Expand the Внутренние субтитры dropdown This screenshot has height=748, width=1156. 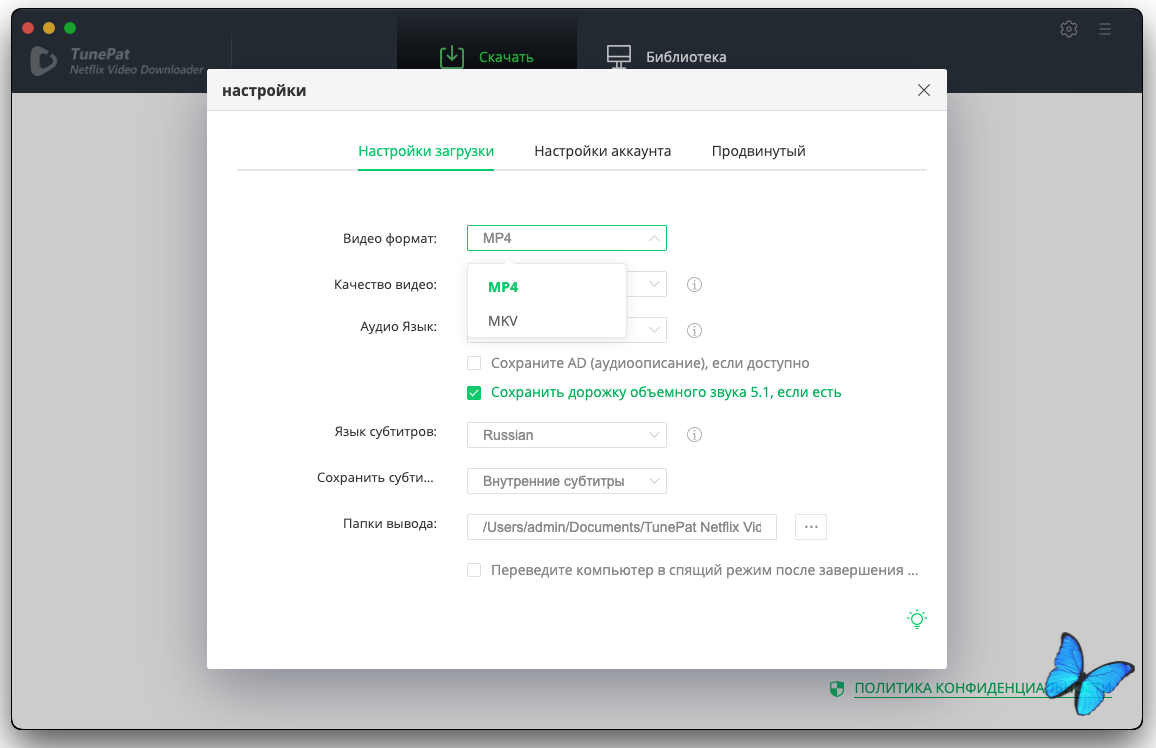566,481
